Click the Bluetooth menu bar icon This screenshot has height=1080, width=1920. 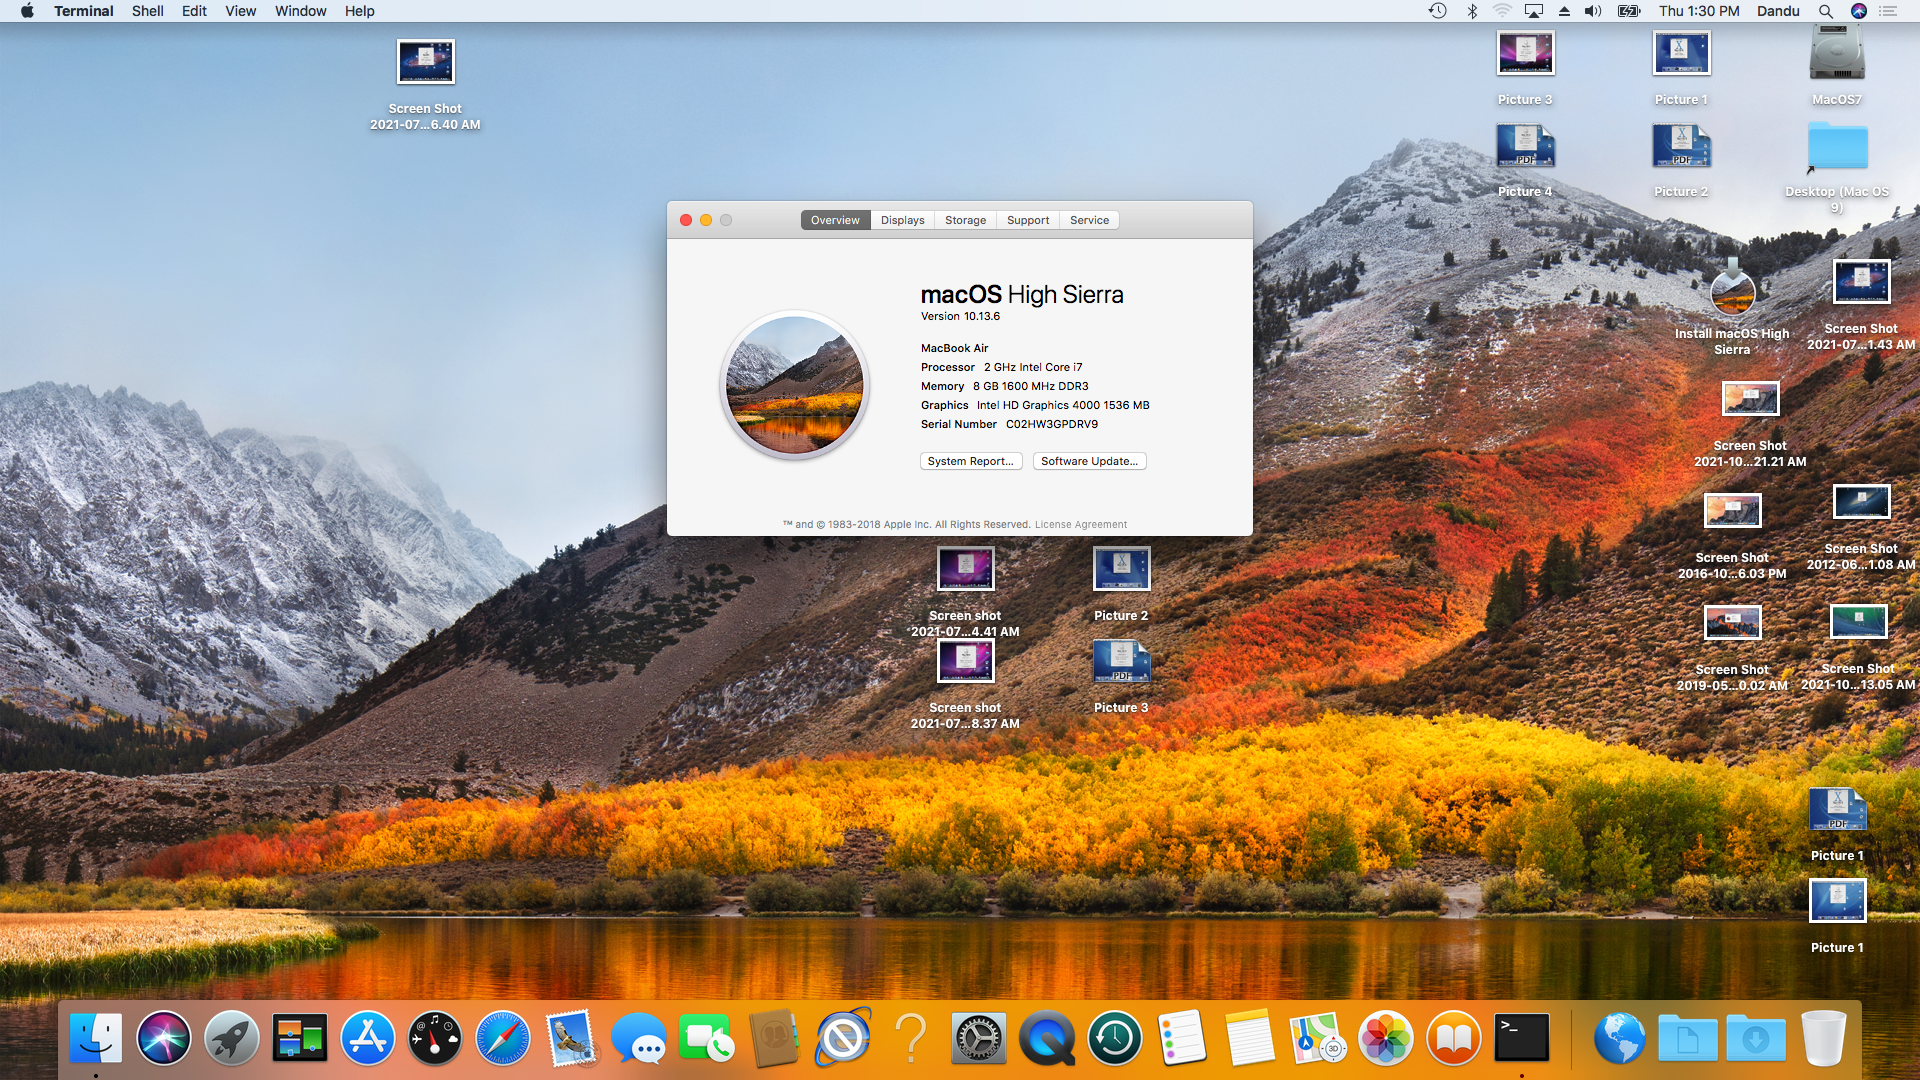[1472, 11]
